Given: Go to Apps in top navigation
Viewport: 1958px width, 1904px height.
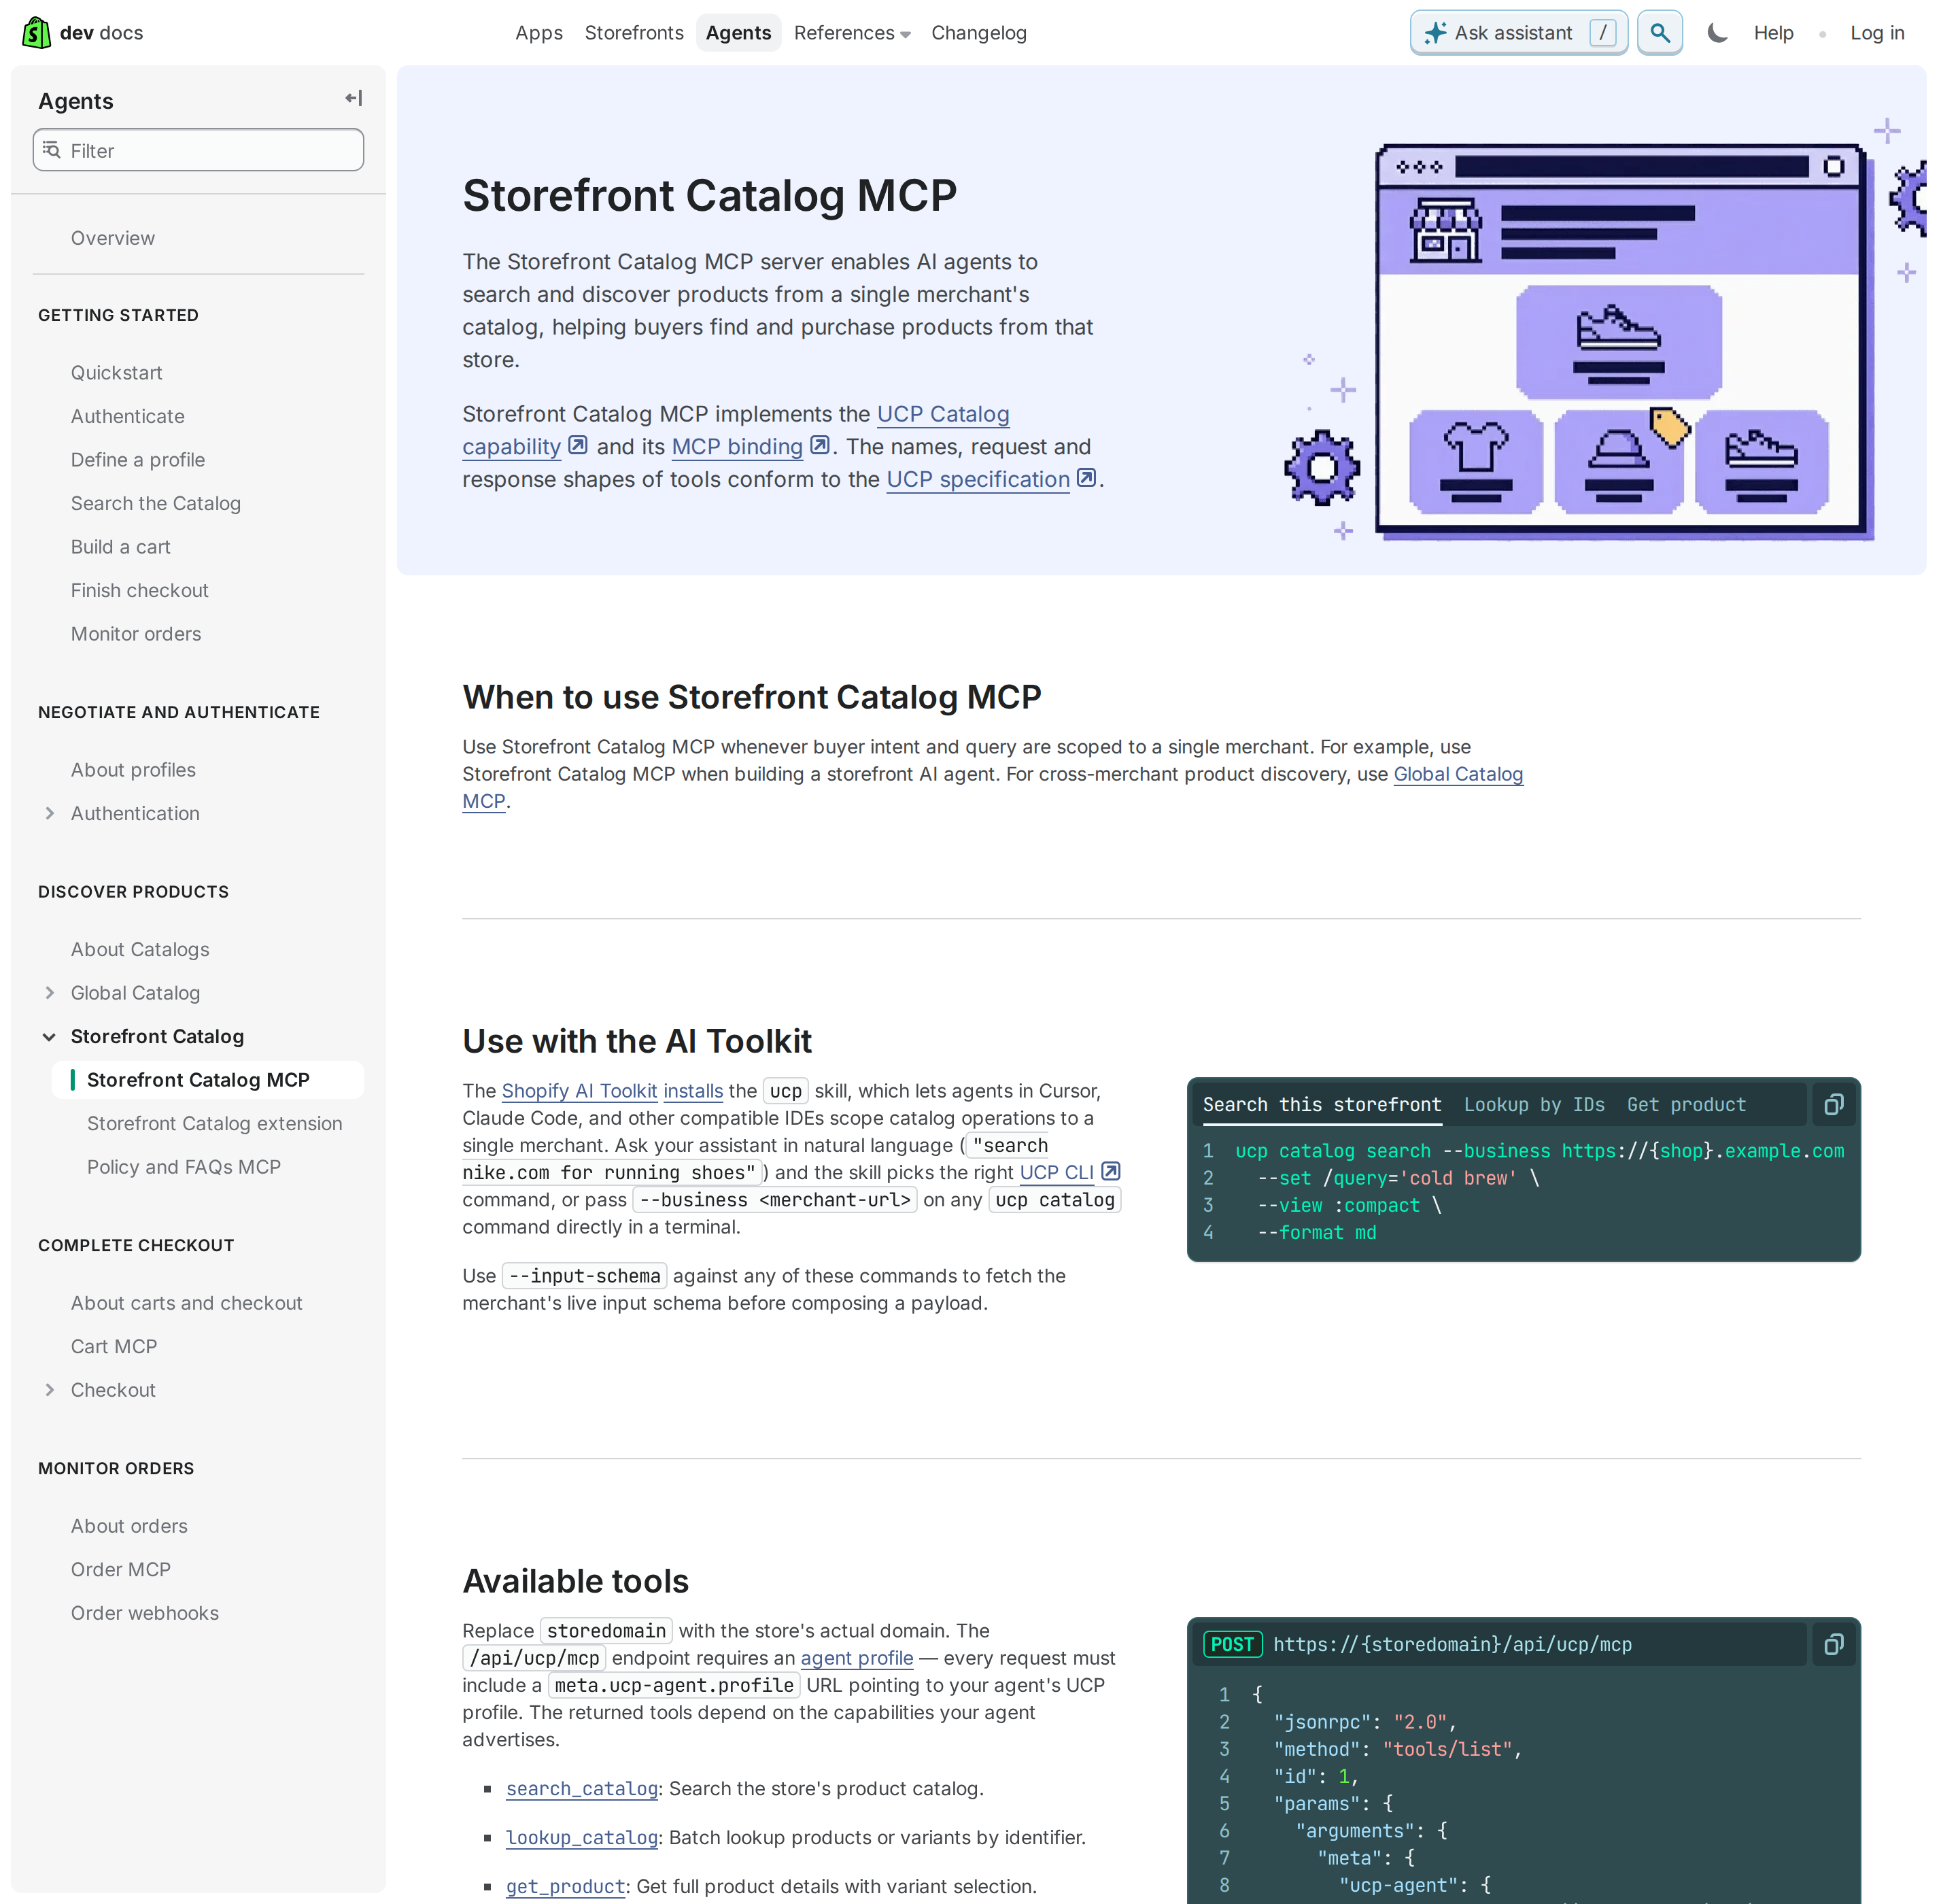Looking at the screenshot, I should tap(539, 33).
